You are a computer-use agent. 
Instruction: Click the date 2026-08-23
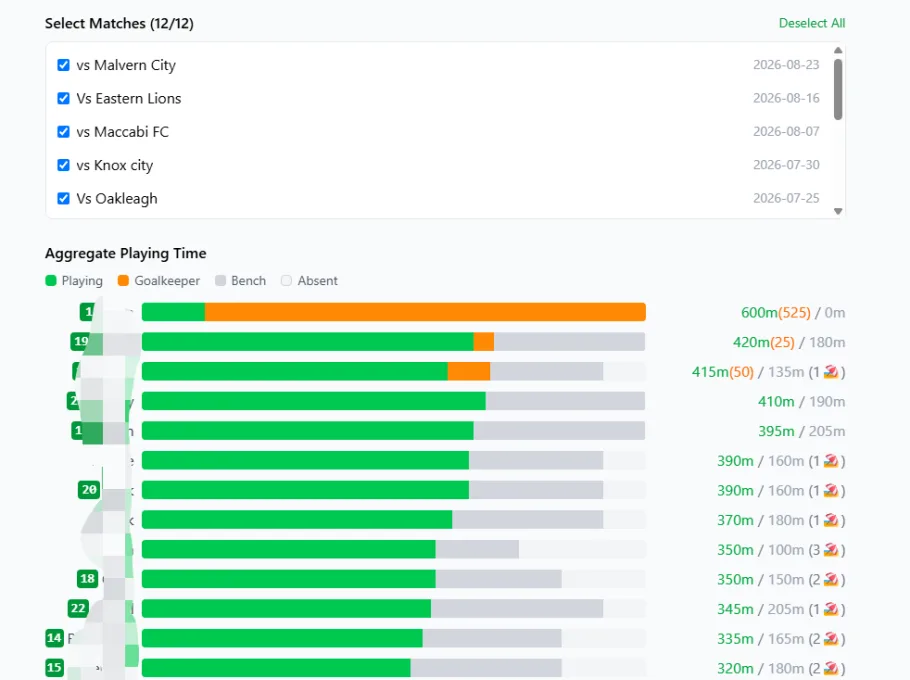coord(786,65)
